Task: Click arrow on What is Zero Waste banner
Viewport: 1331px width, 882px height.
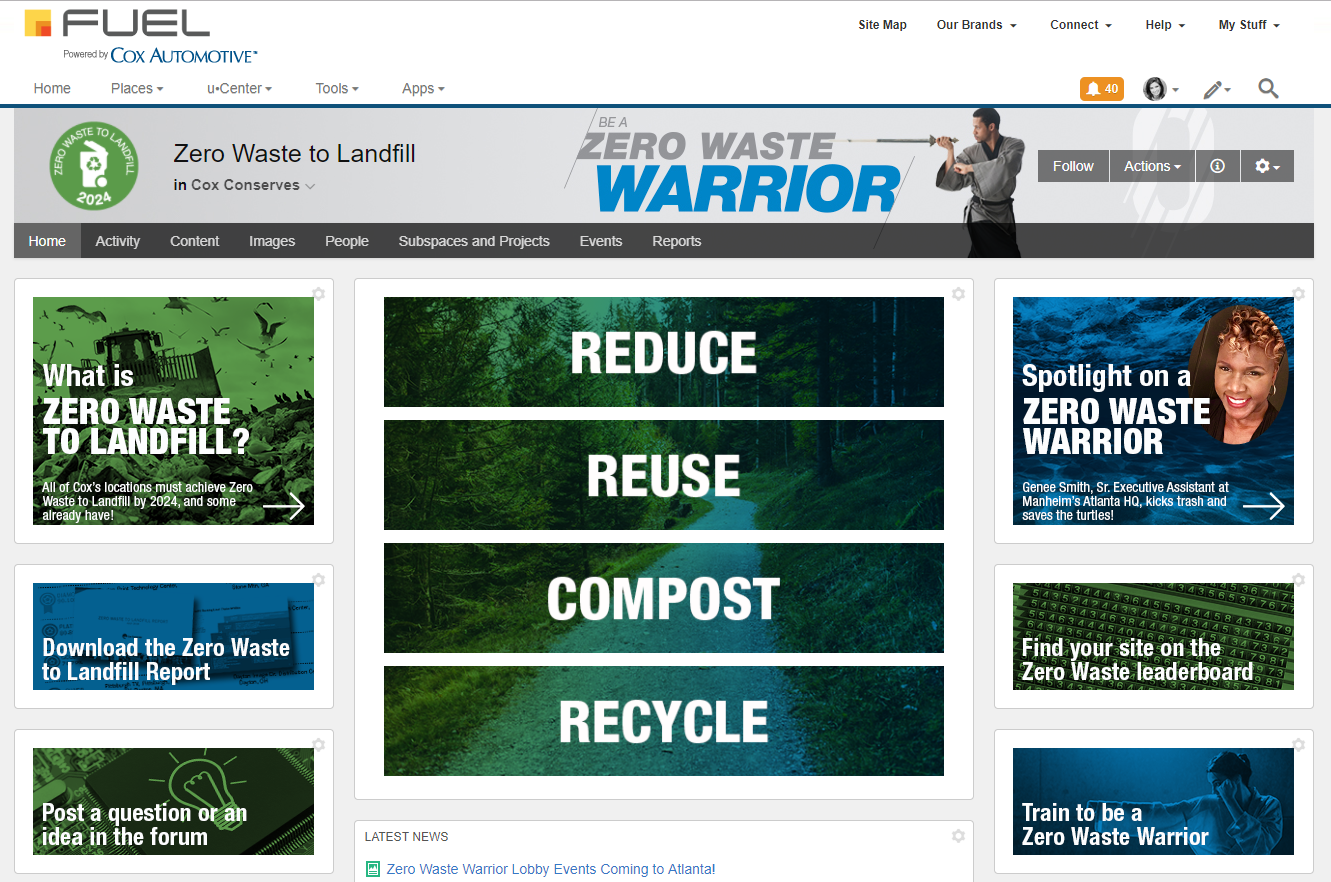Action: click(284, 506)
